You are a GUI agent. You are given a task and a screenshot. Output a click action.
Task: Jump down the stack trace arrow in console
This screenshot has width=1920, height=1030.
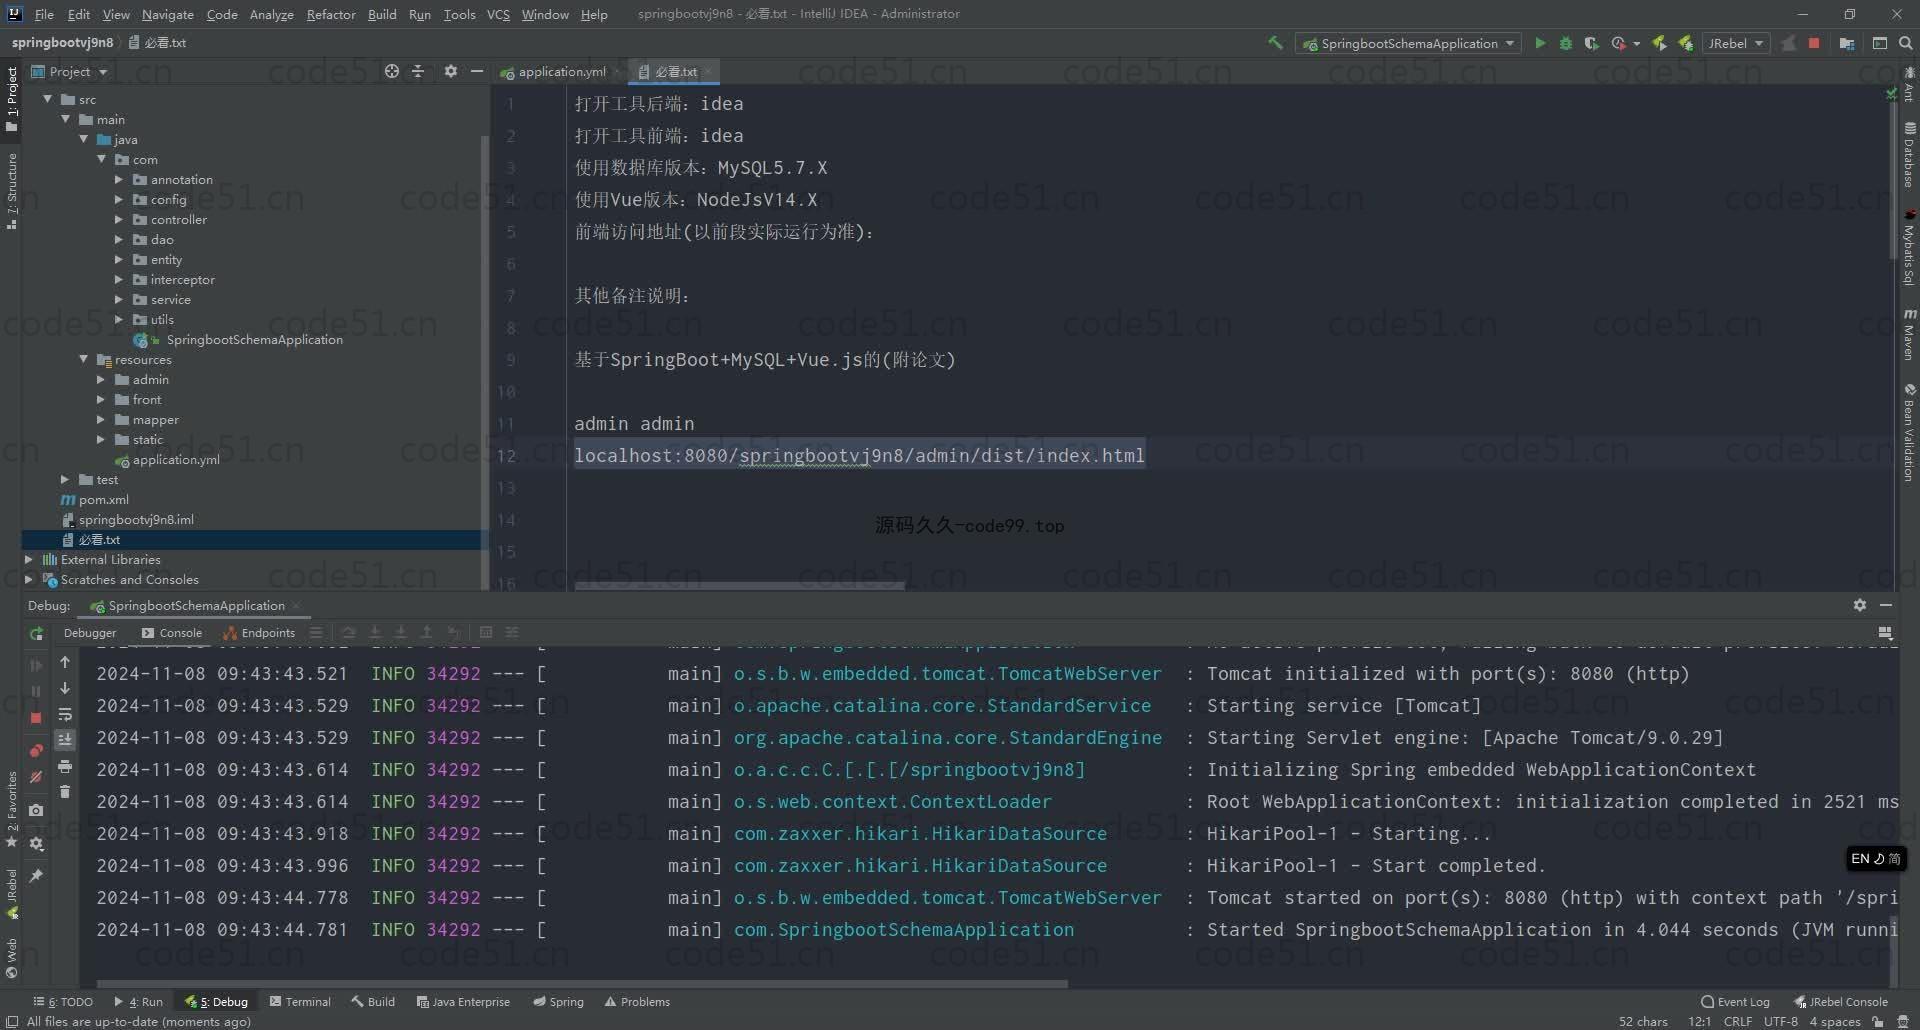[x=65, y=688]
